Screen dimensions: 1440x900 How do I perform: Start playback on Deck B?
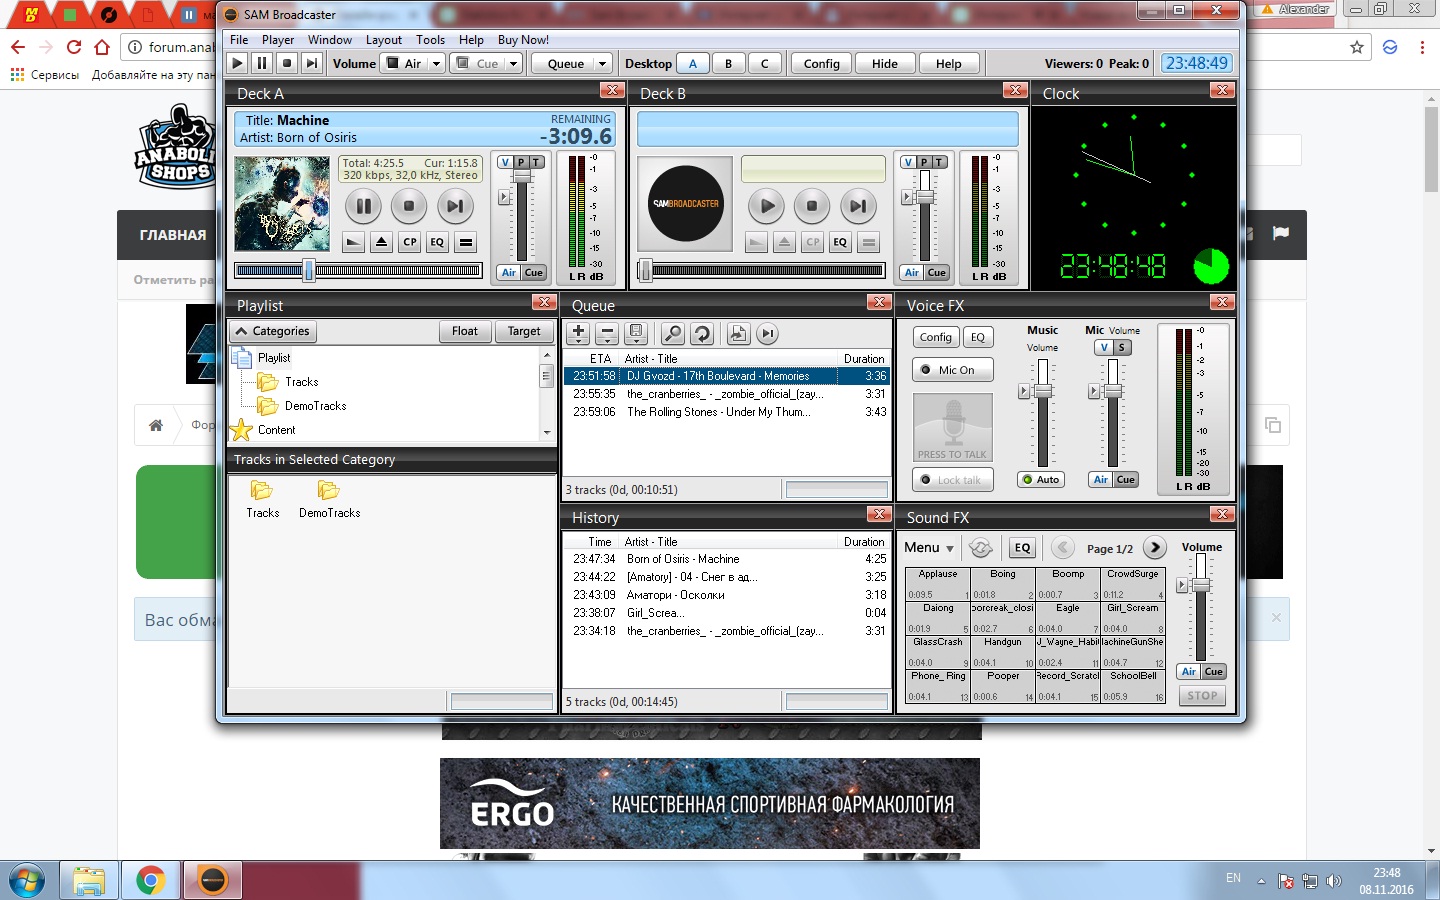pos(767,207)
